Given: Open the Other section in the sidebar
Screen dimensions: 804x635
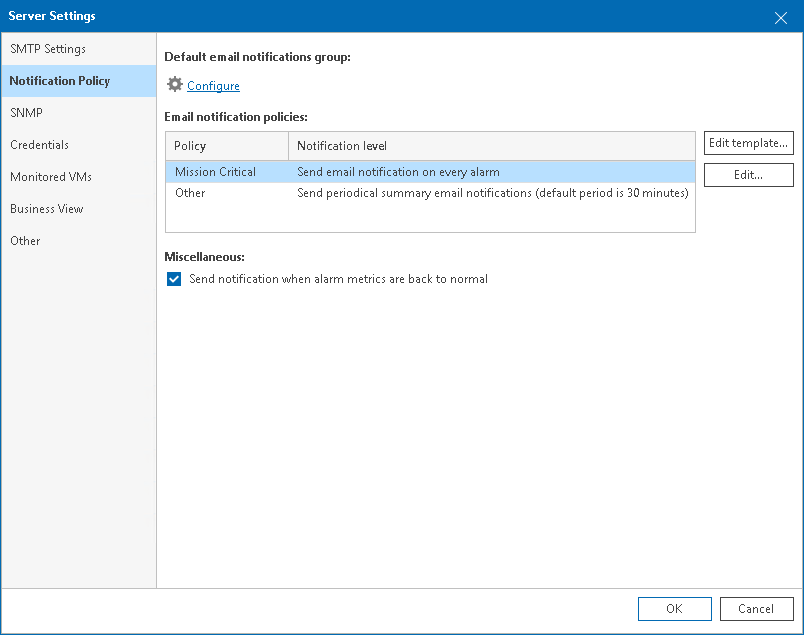Looking at the screenshot, I should [x=26, y=241].
